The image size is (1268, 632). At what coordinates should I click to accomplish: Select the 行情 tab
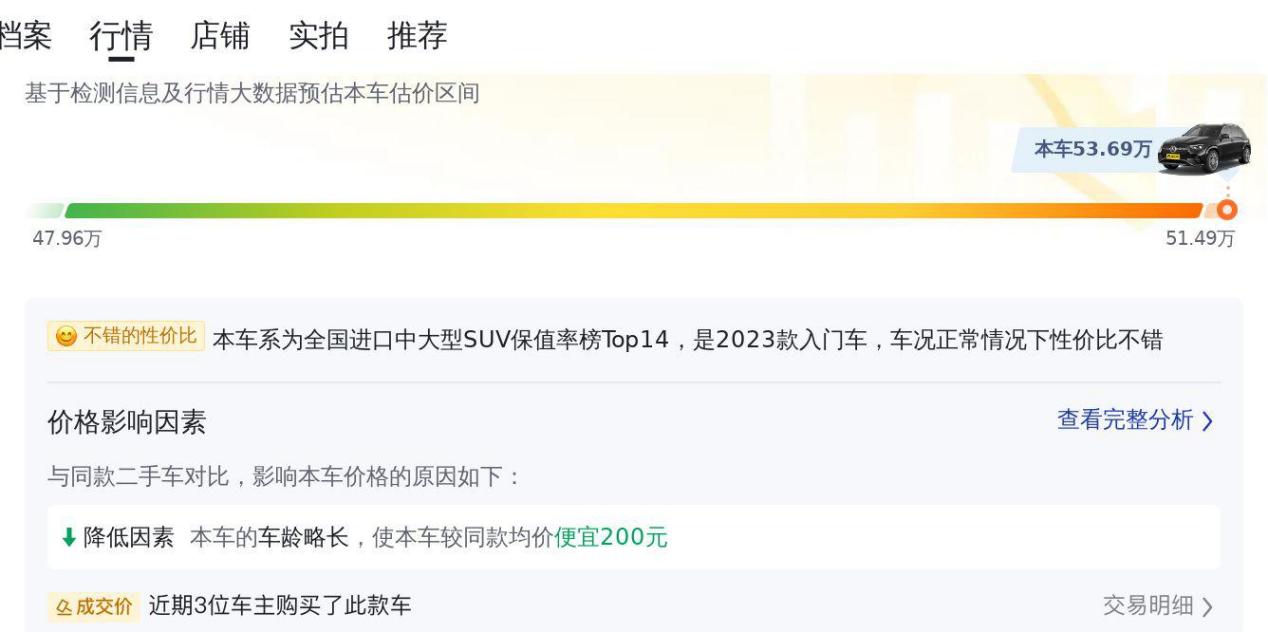[x=121, y=36]
